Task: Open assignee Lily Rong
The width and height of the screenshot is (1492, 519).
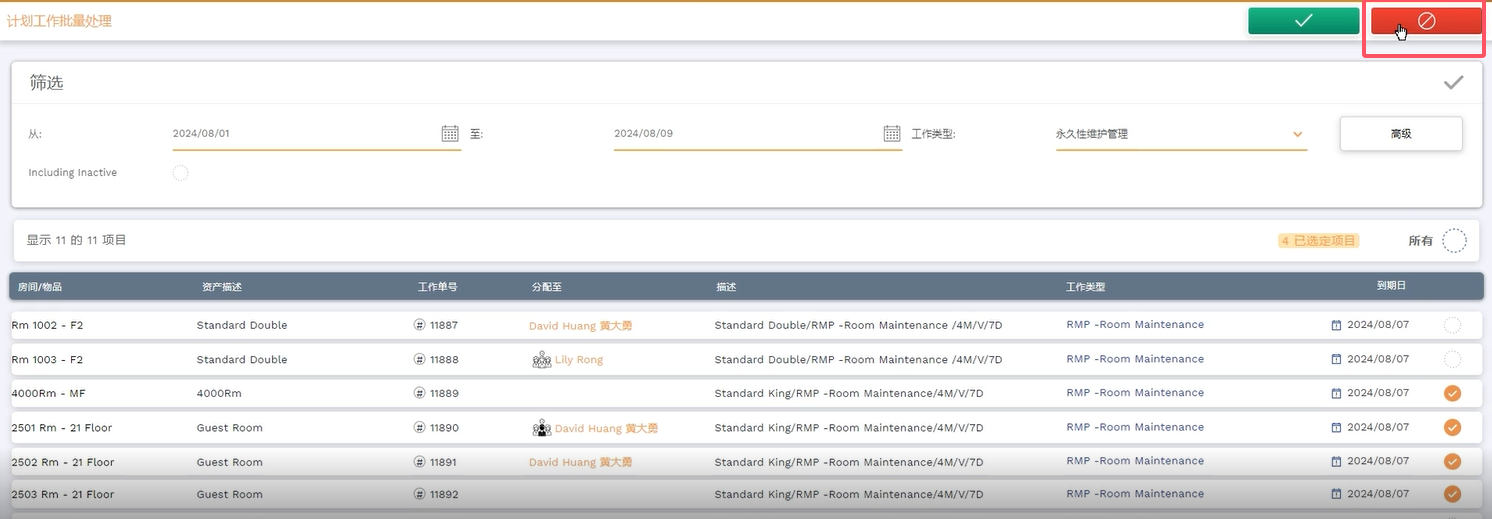Action: pyautogui.click(x=579, y=359)
